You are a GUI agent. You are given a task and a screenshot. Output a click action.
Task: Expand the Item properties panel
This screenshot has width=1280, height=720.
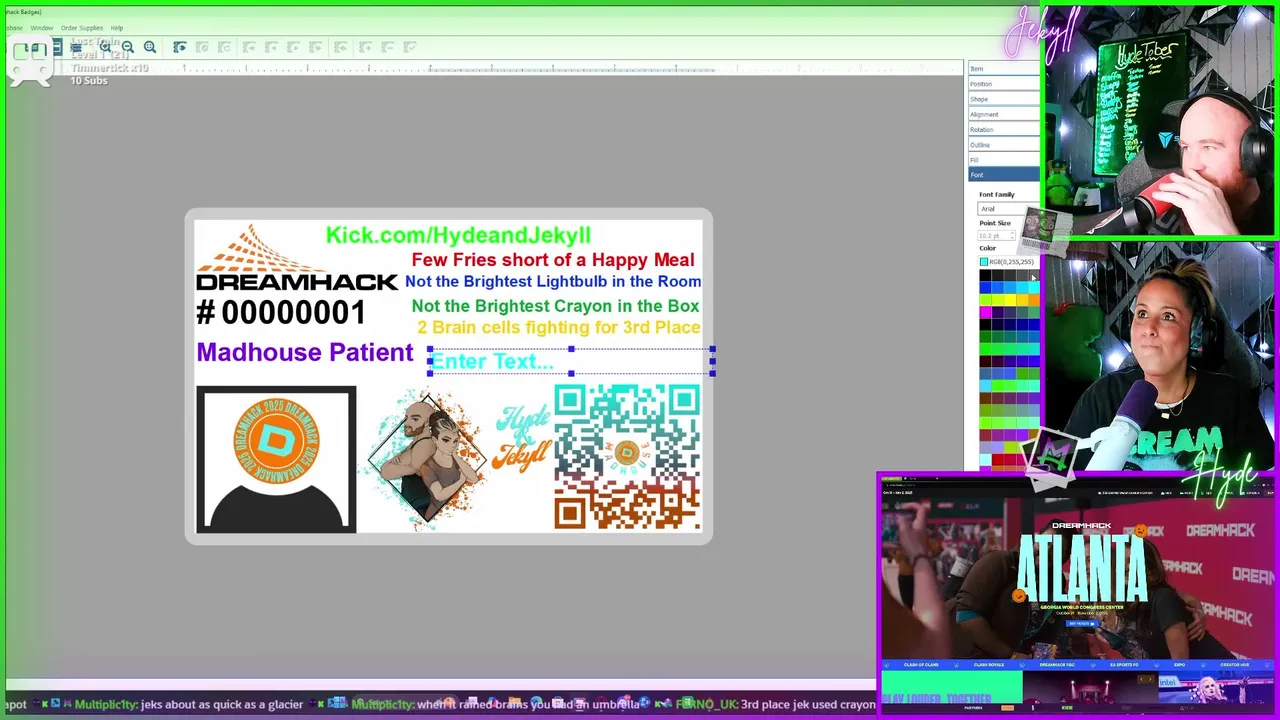coord(1004,69)
